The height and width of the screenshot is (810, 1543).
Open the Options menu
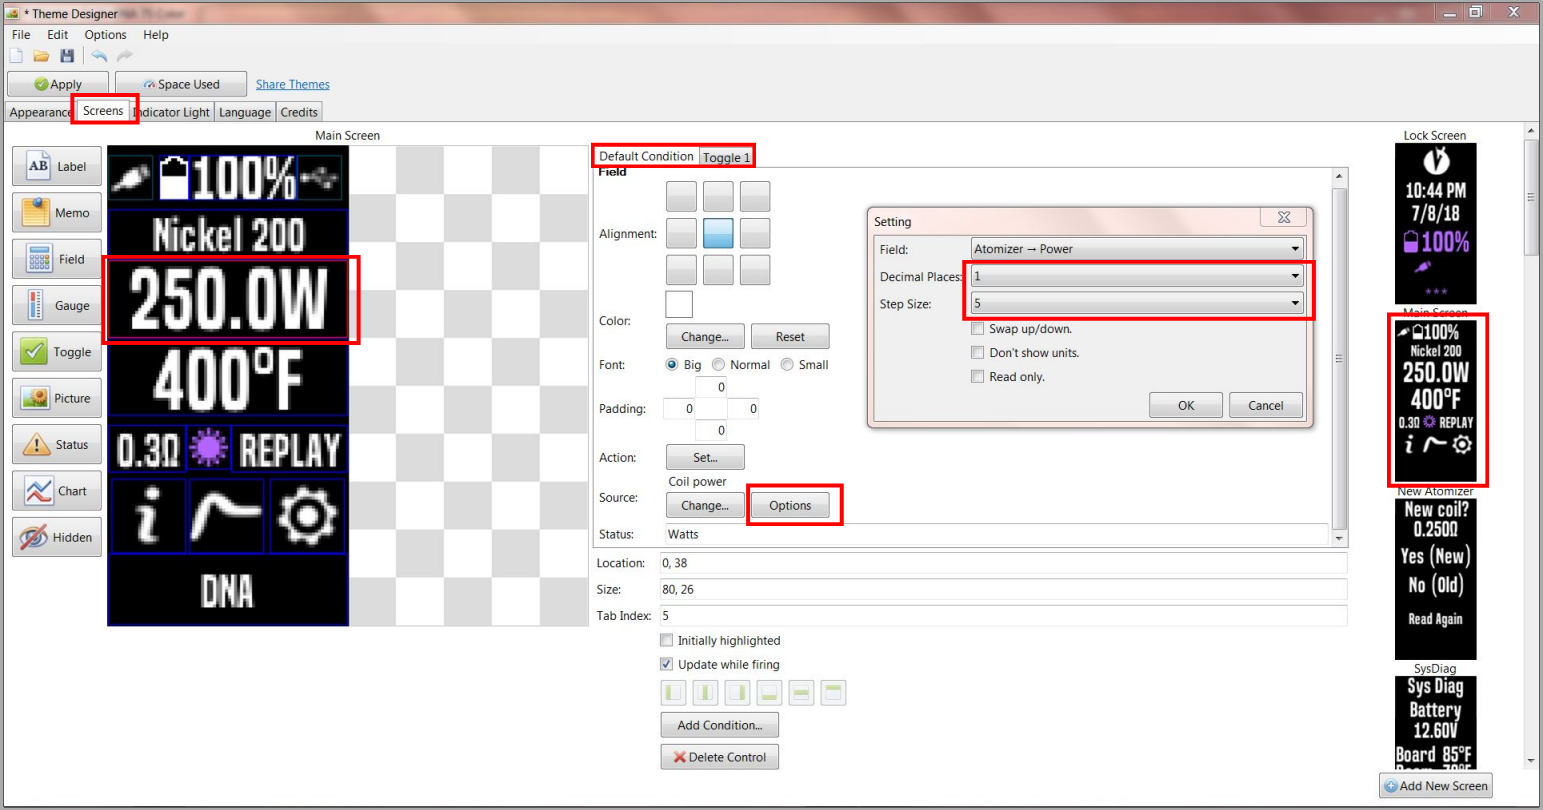105,35
